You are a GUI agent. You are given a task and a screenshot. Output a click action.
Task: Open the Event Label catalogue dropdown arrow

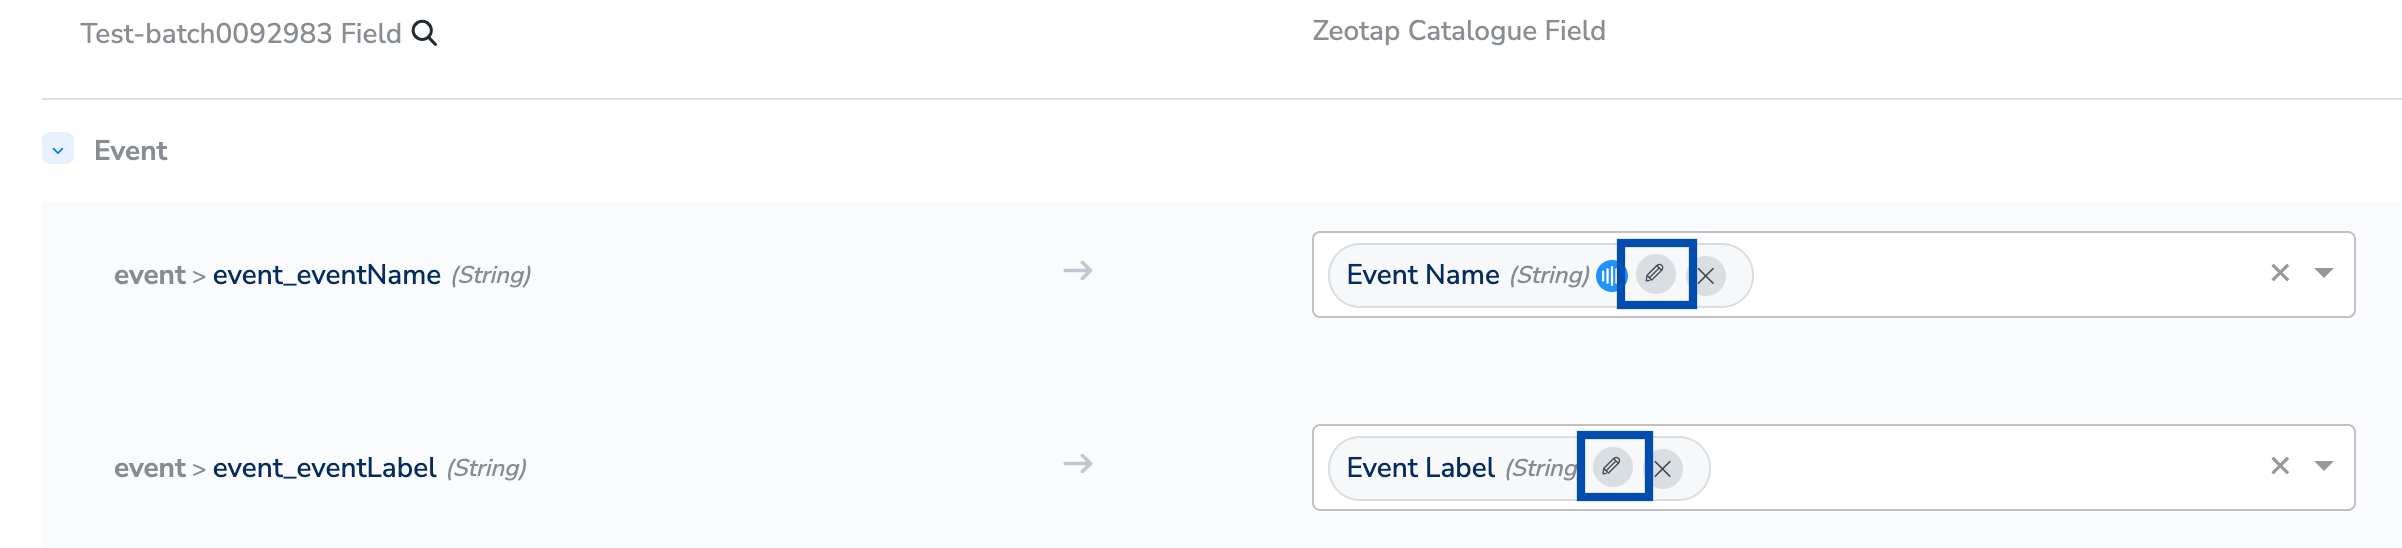pyautogui.click(x=2324, y=466)
